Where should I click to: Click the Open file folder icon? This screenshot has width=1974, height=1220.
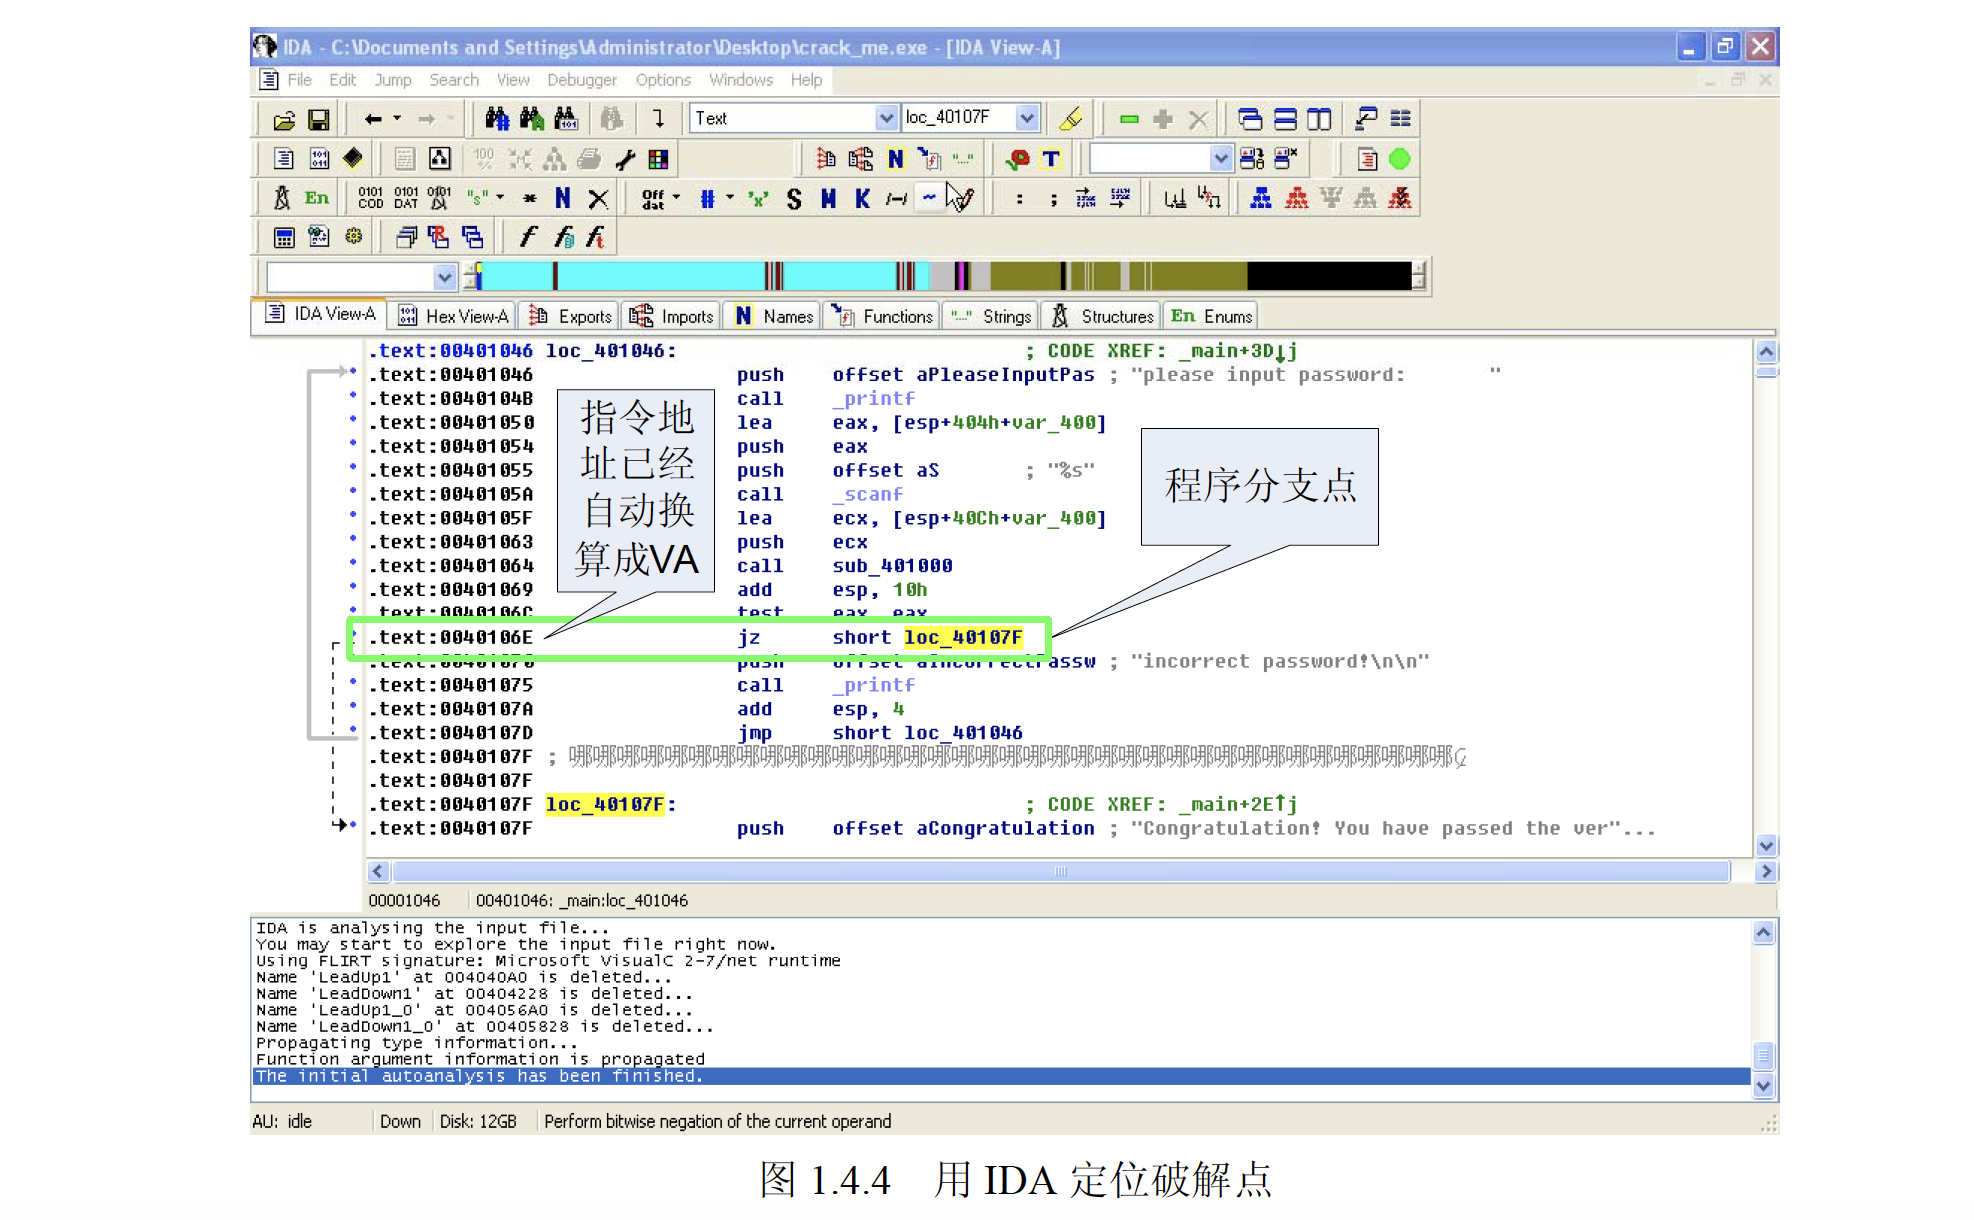tap(284, 120)
